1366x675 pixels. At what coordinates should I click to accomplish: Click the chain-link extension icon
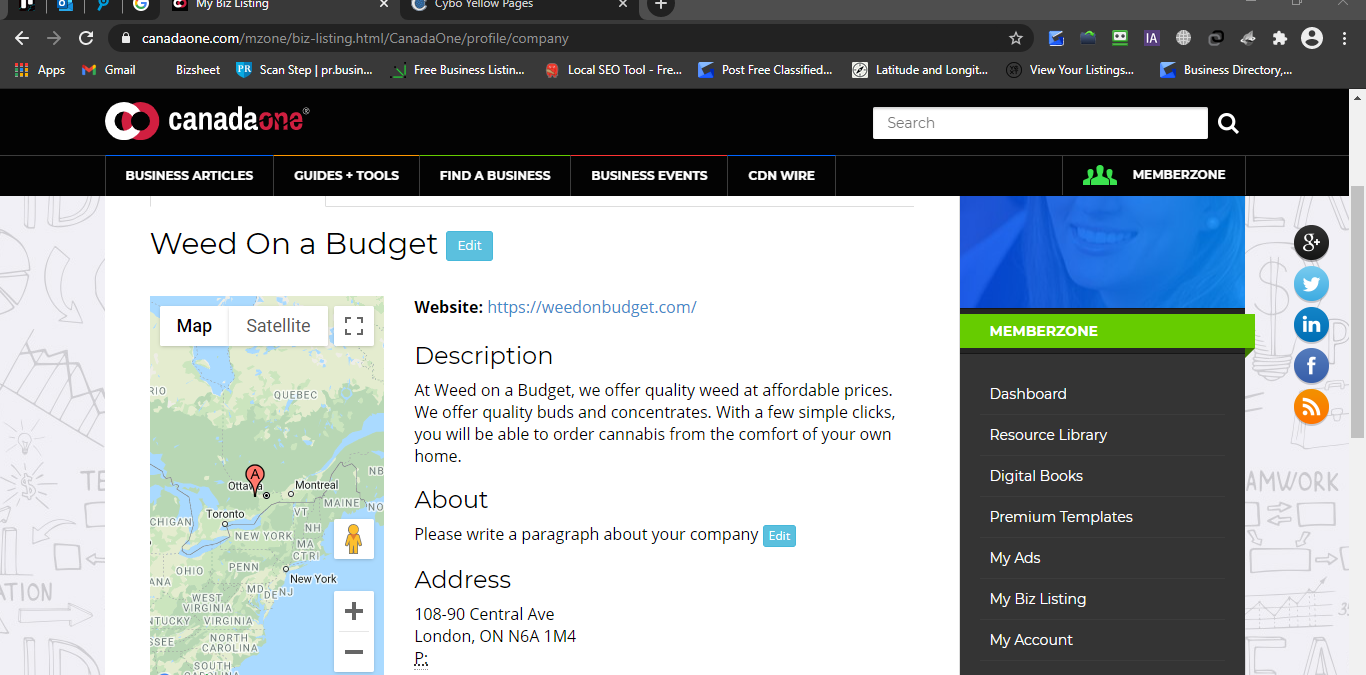point(1216,38)
